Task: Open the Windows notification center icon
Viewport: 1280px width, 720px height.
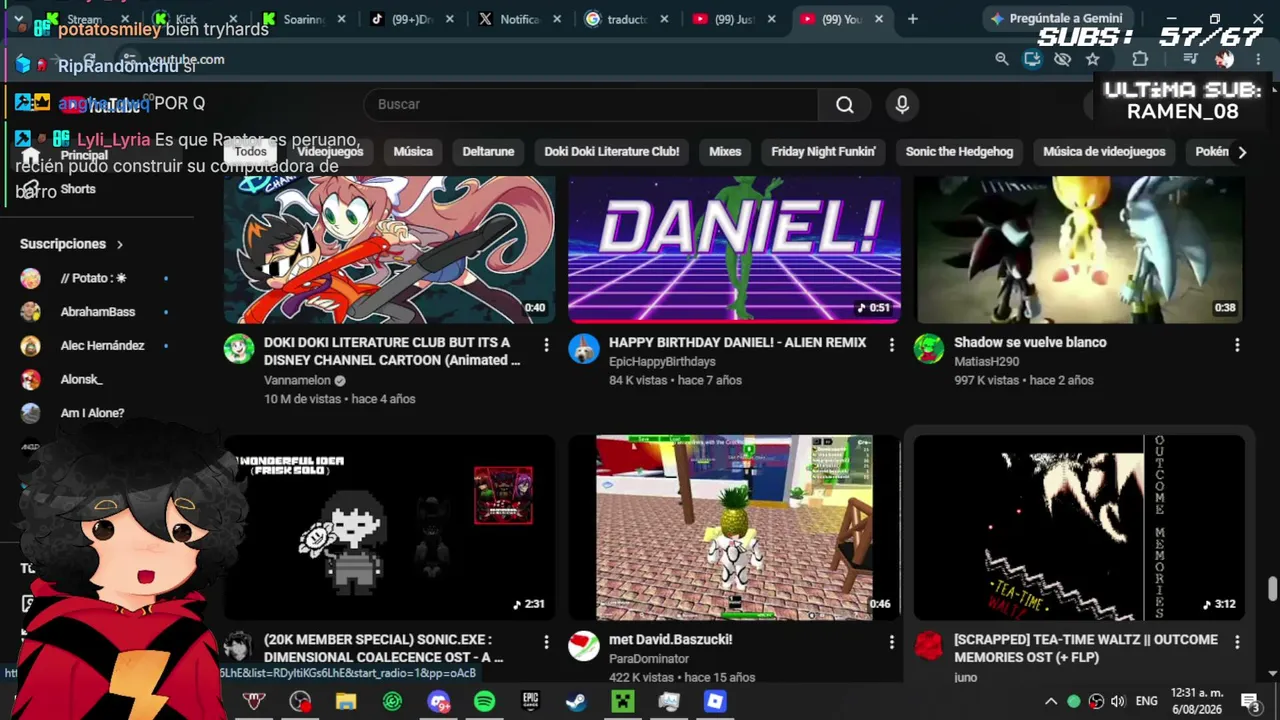Action: 1250,701
